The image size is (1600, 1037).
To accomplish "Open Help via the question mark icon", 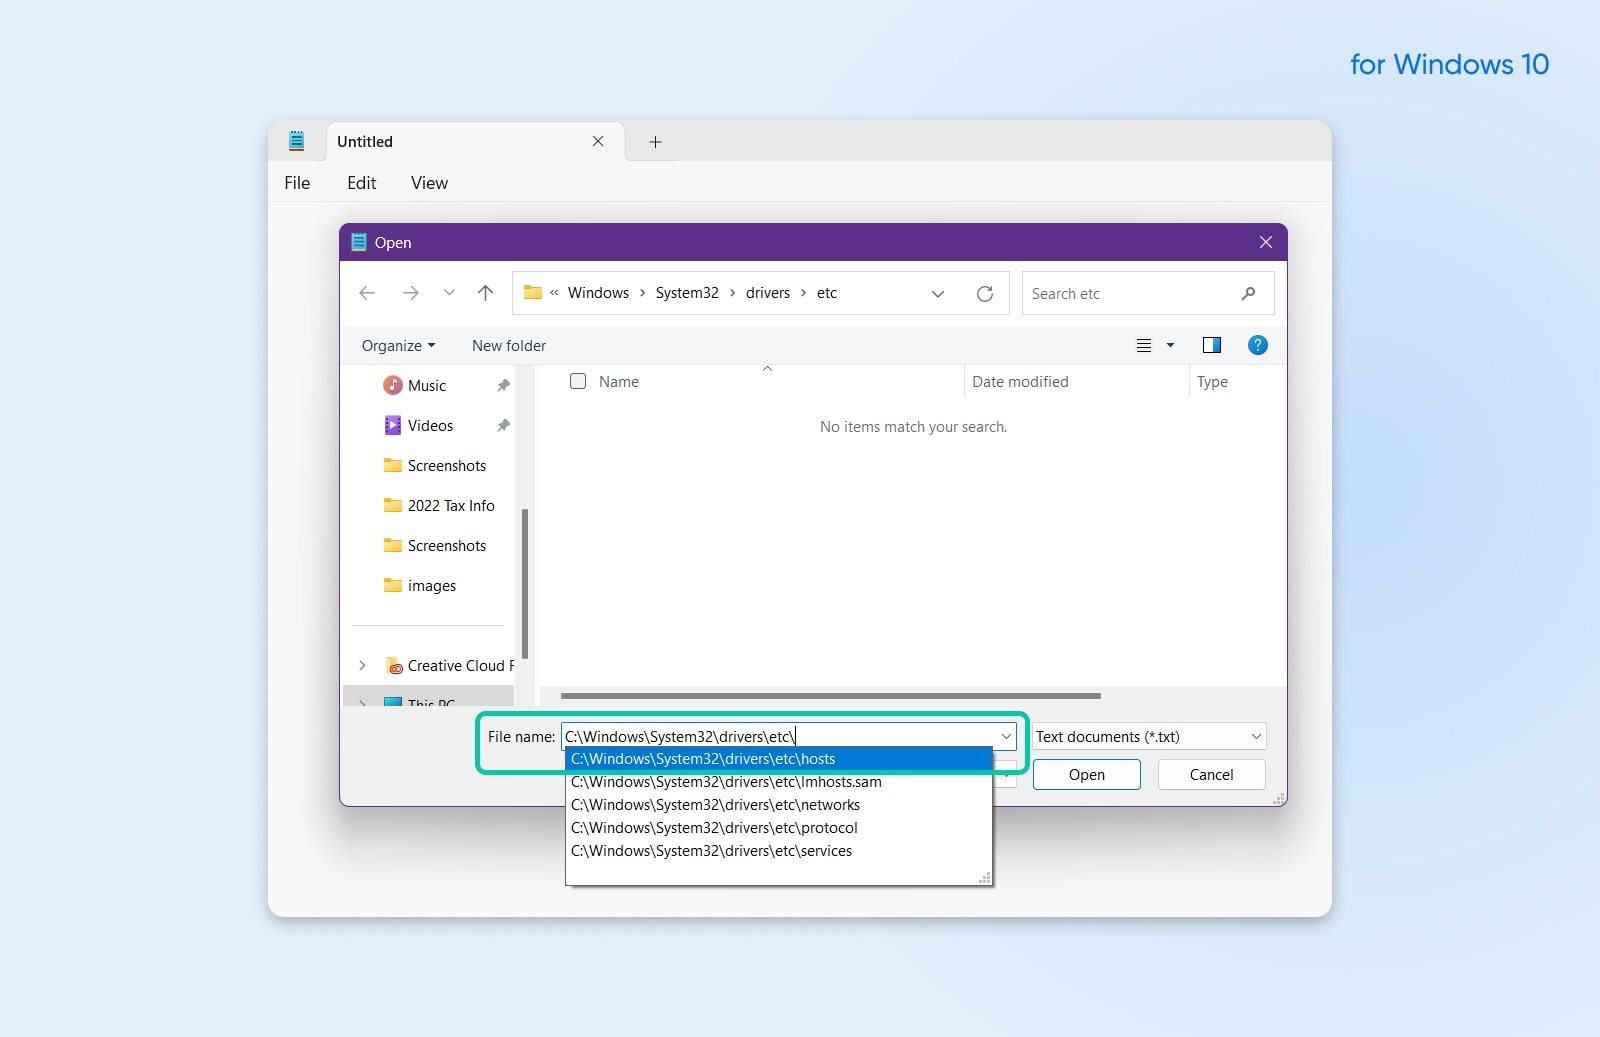I will click(x=1256, y=345).
